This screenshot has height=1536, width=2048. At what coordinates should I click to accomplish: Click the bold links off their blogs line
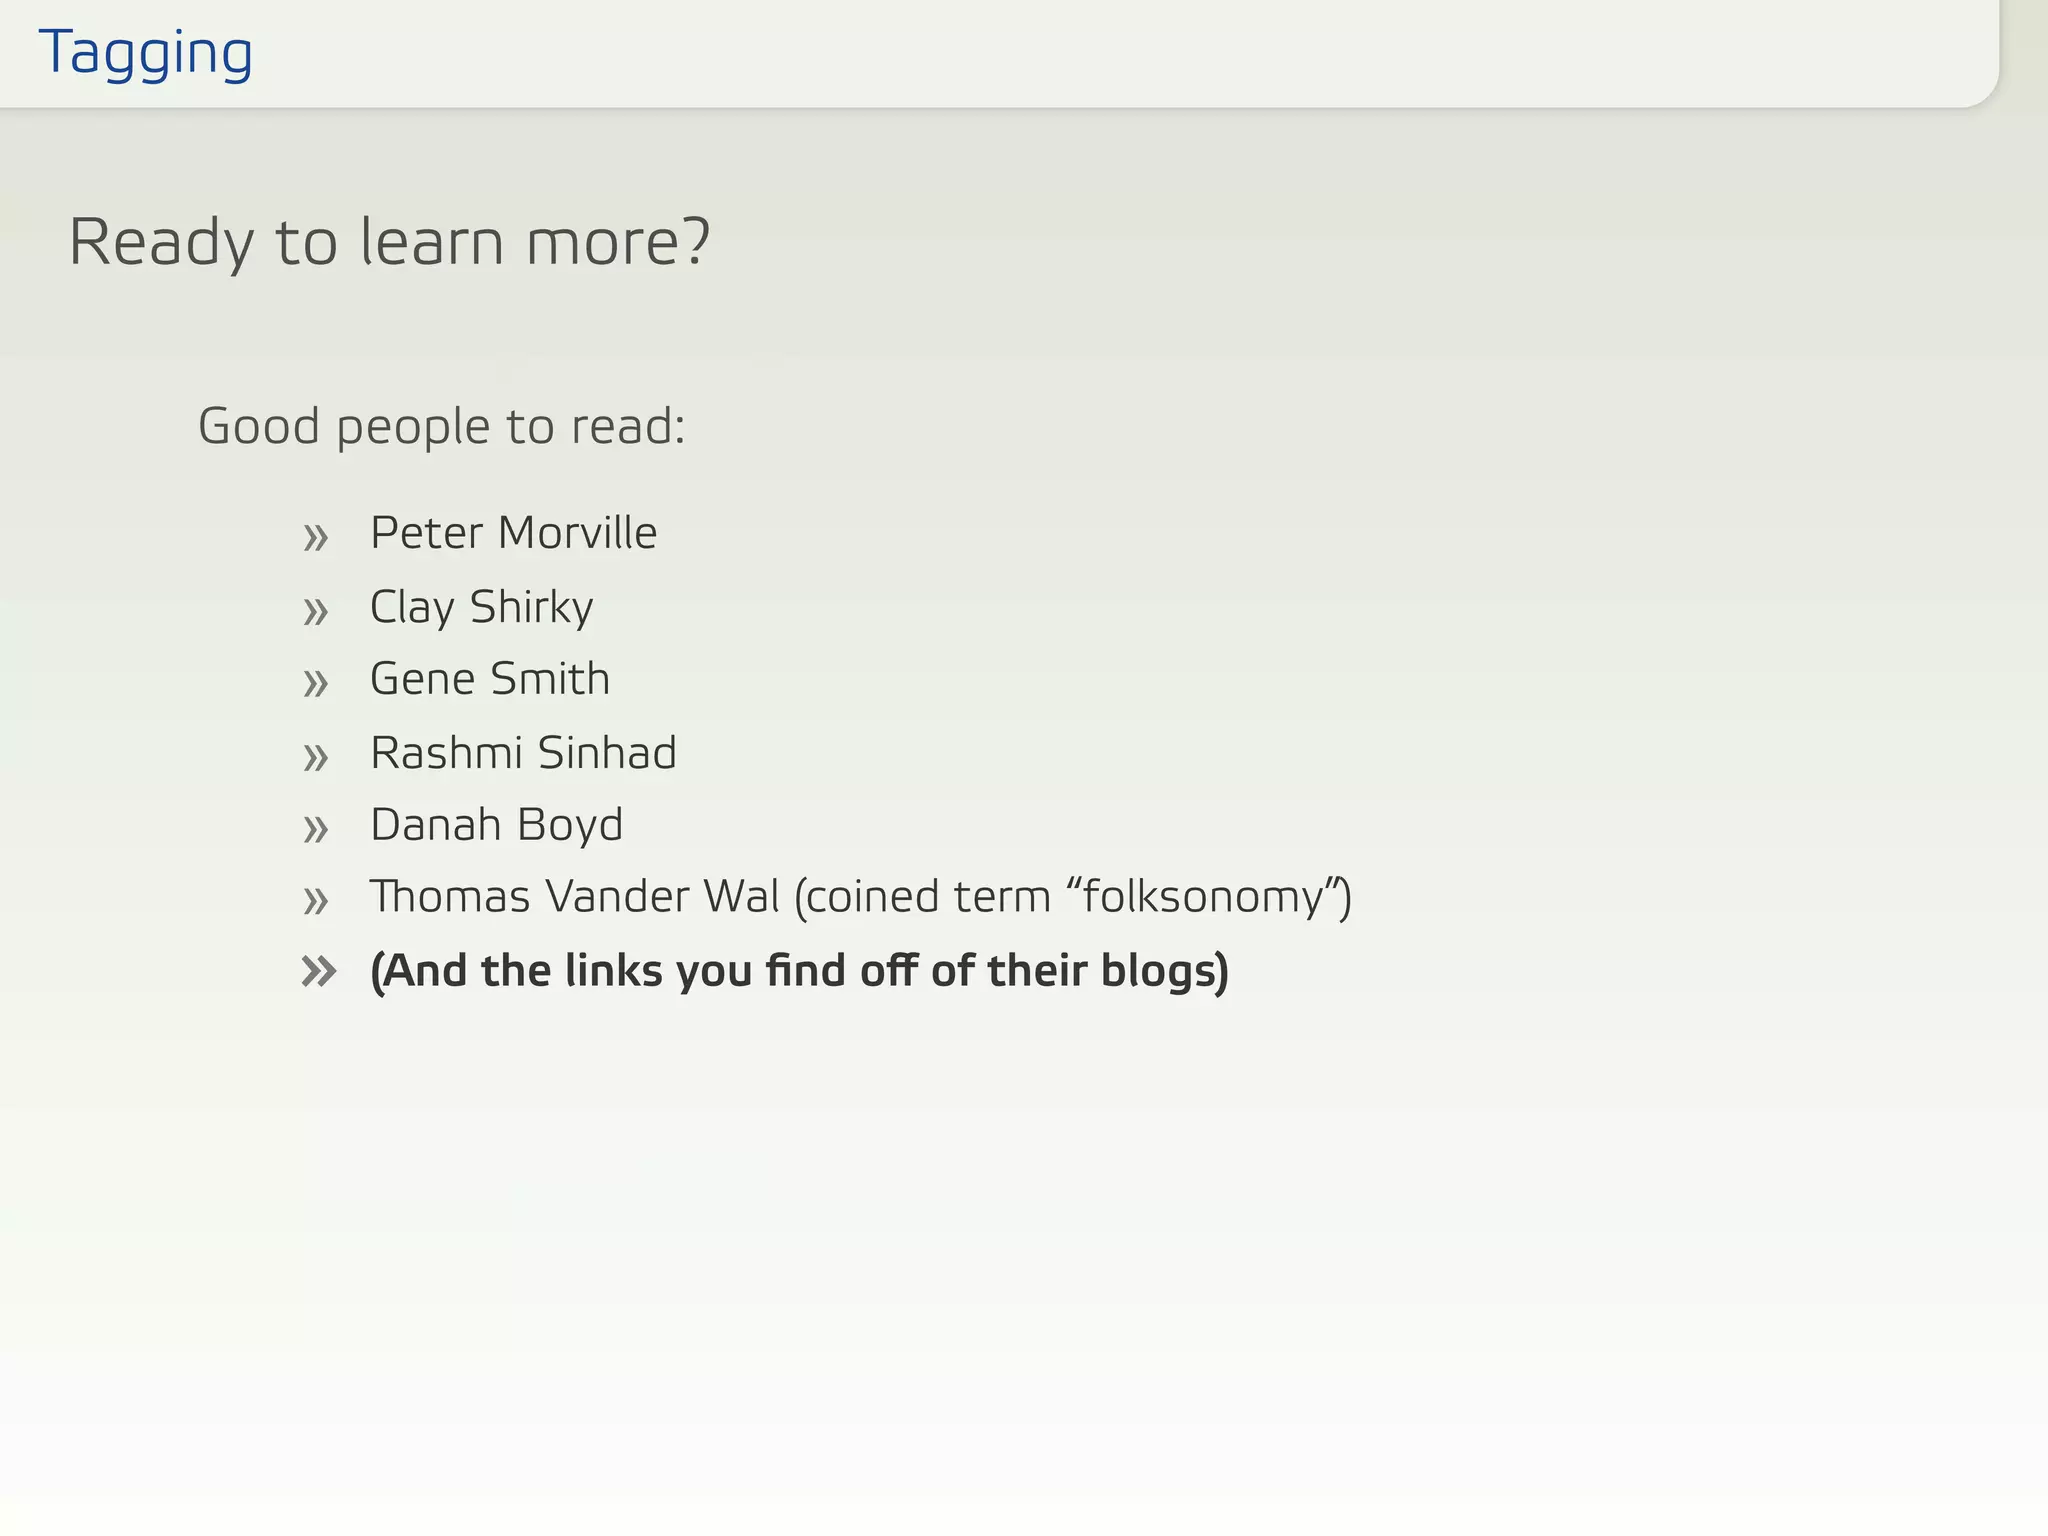click(799, 971)
